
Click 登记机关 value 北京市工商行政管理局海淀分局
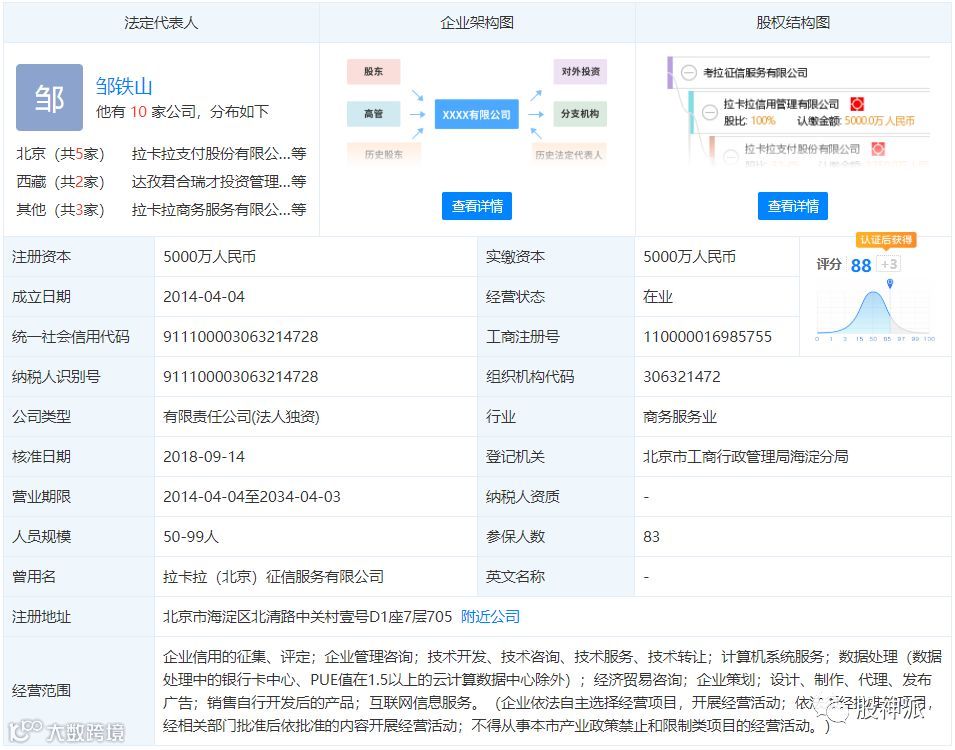tap(745, 456)
